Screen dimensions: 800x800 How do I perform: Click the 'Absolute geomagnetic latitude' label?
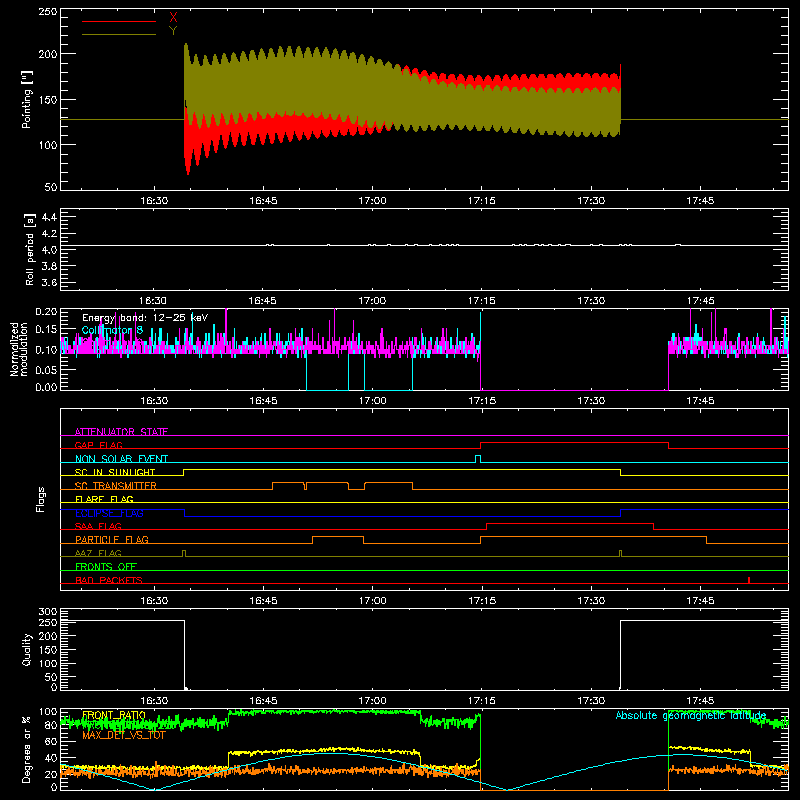[691, 715]
